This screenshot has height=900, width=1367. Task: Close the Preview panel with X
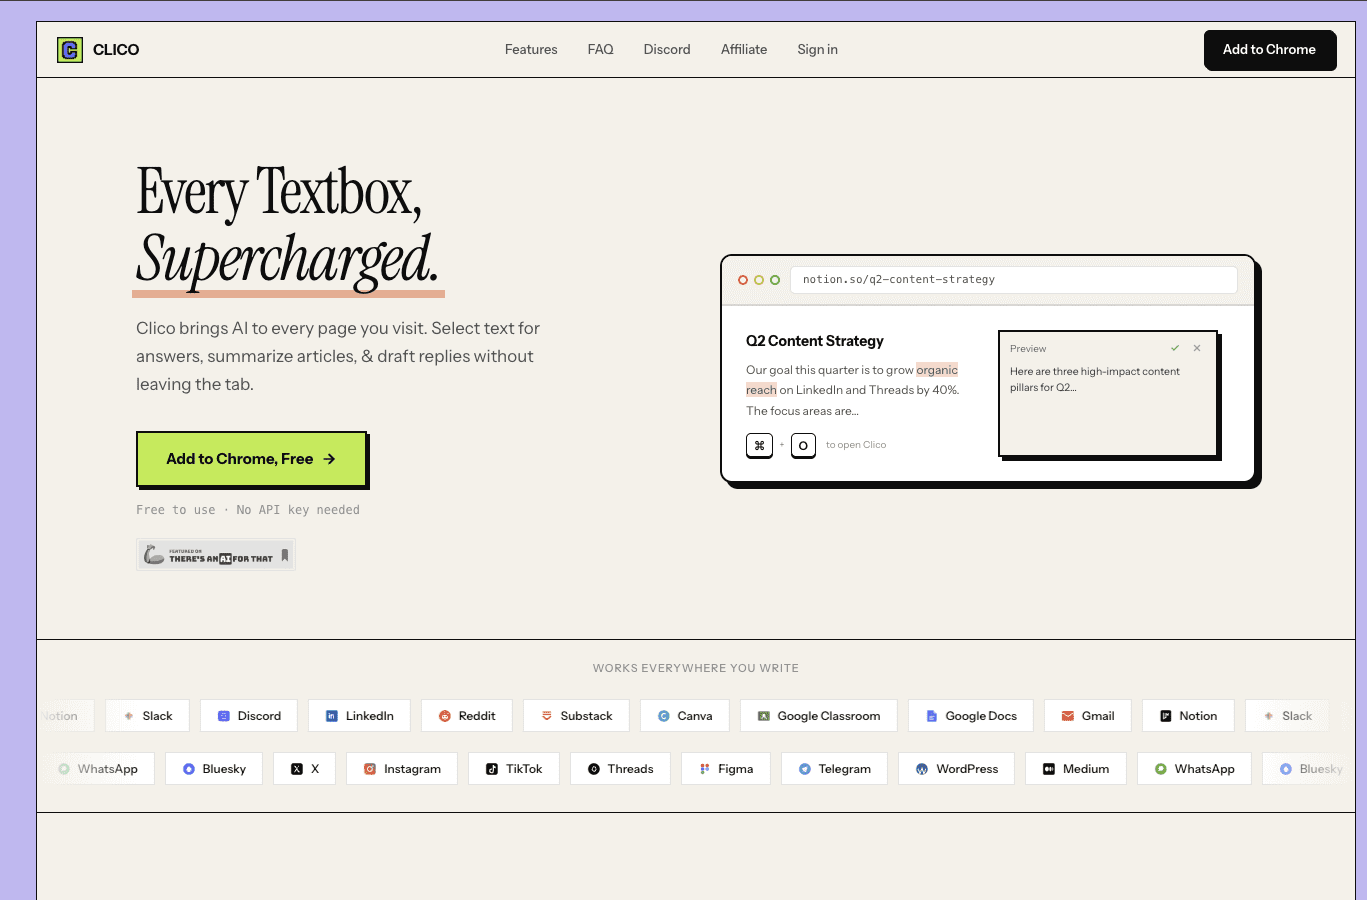(x=1197, y=348)
